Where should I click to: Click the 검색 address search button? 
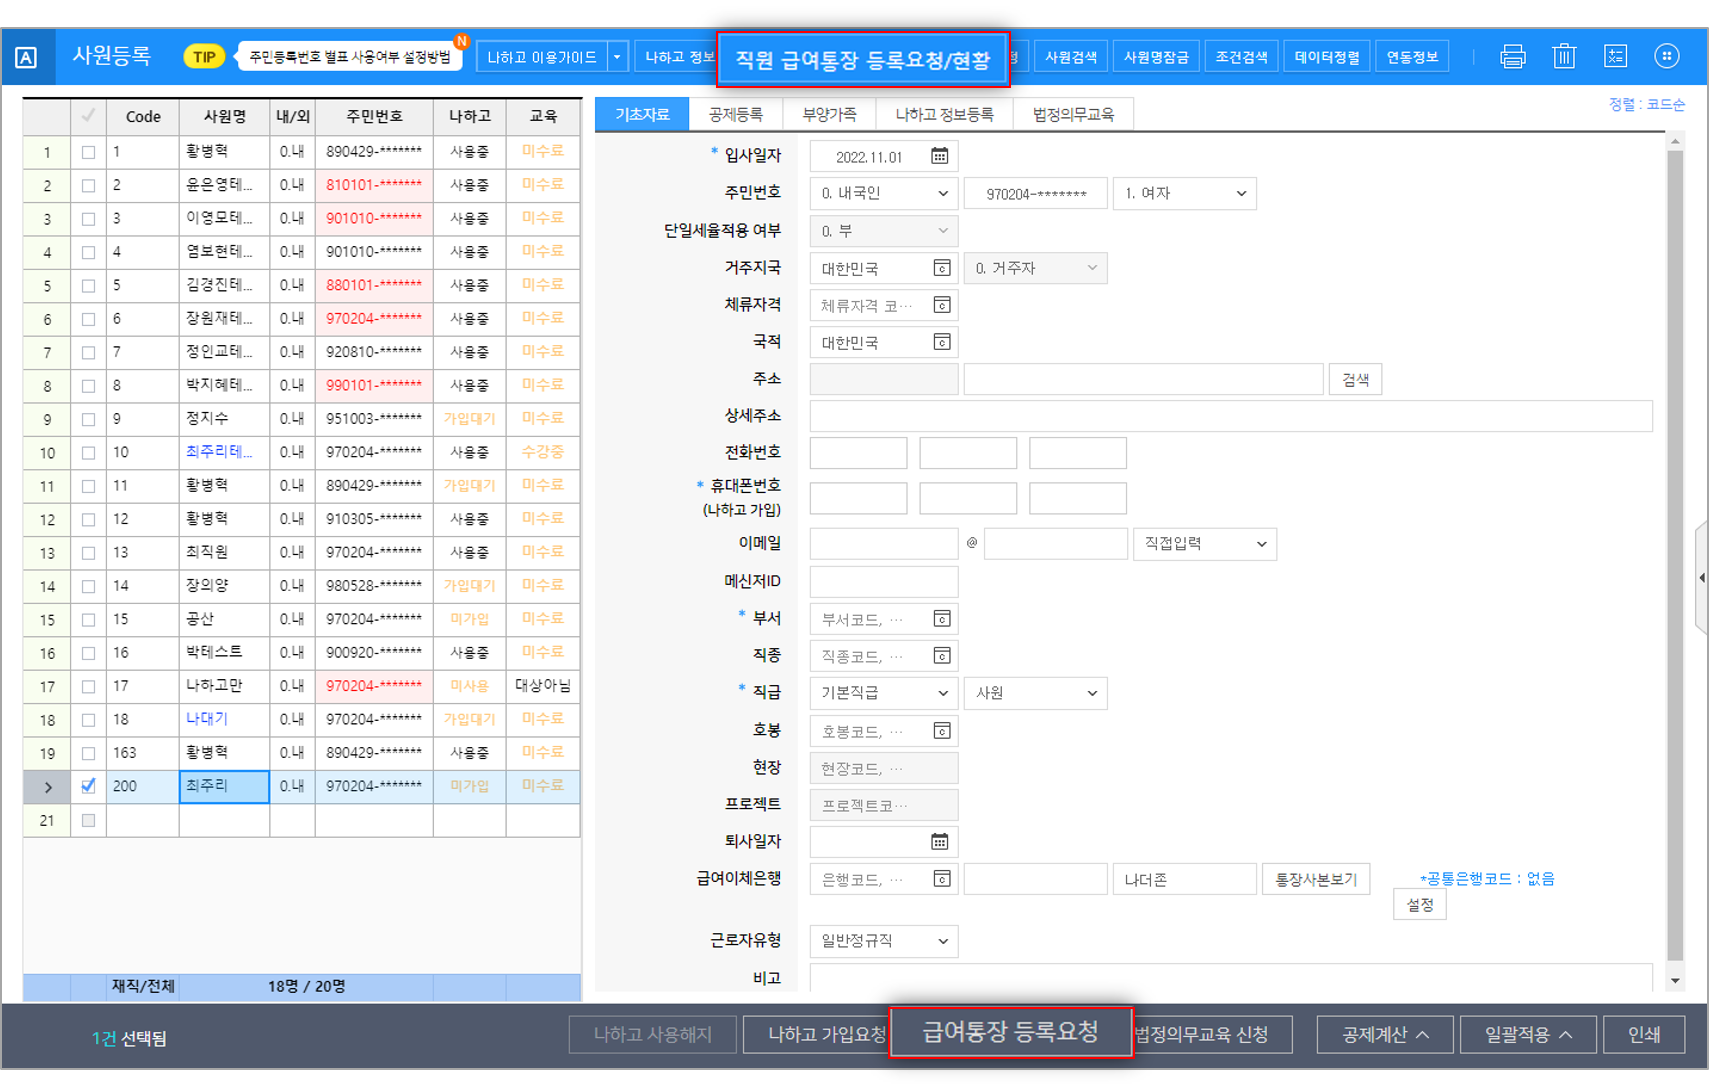(x=1355, y=379)
